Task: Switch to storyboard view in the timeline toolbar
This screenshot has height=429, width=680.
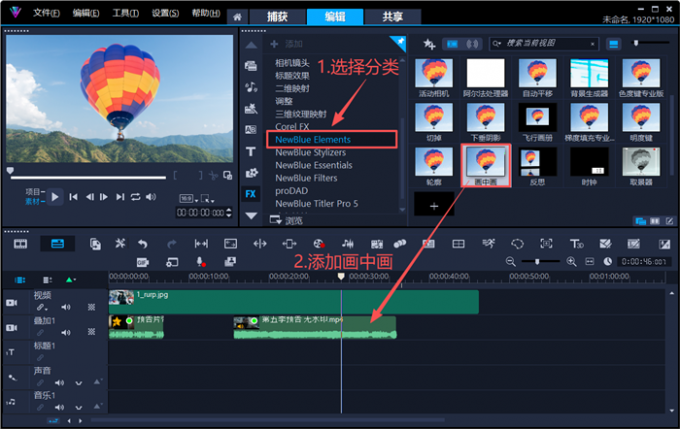Action: 20,244
